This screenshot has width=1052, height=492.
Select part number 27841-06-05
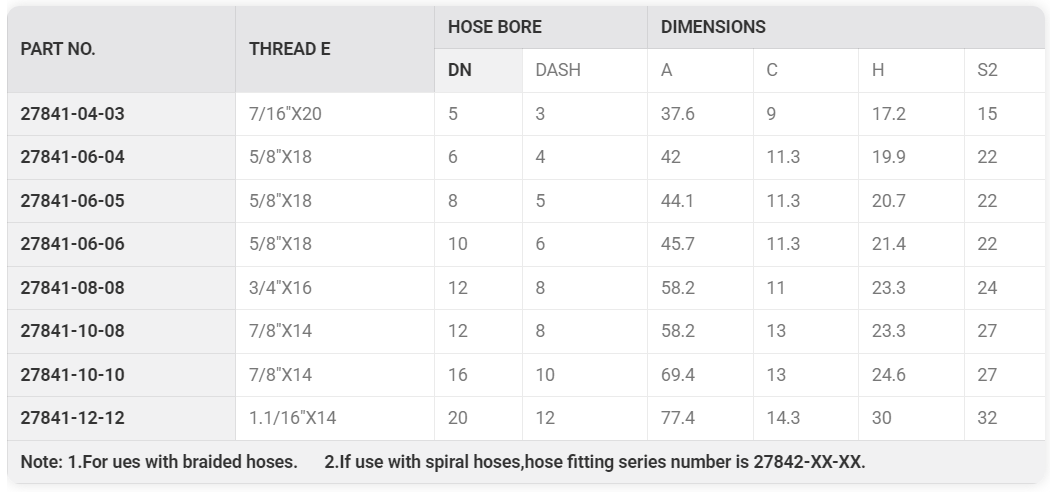pos(72,201)
